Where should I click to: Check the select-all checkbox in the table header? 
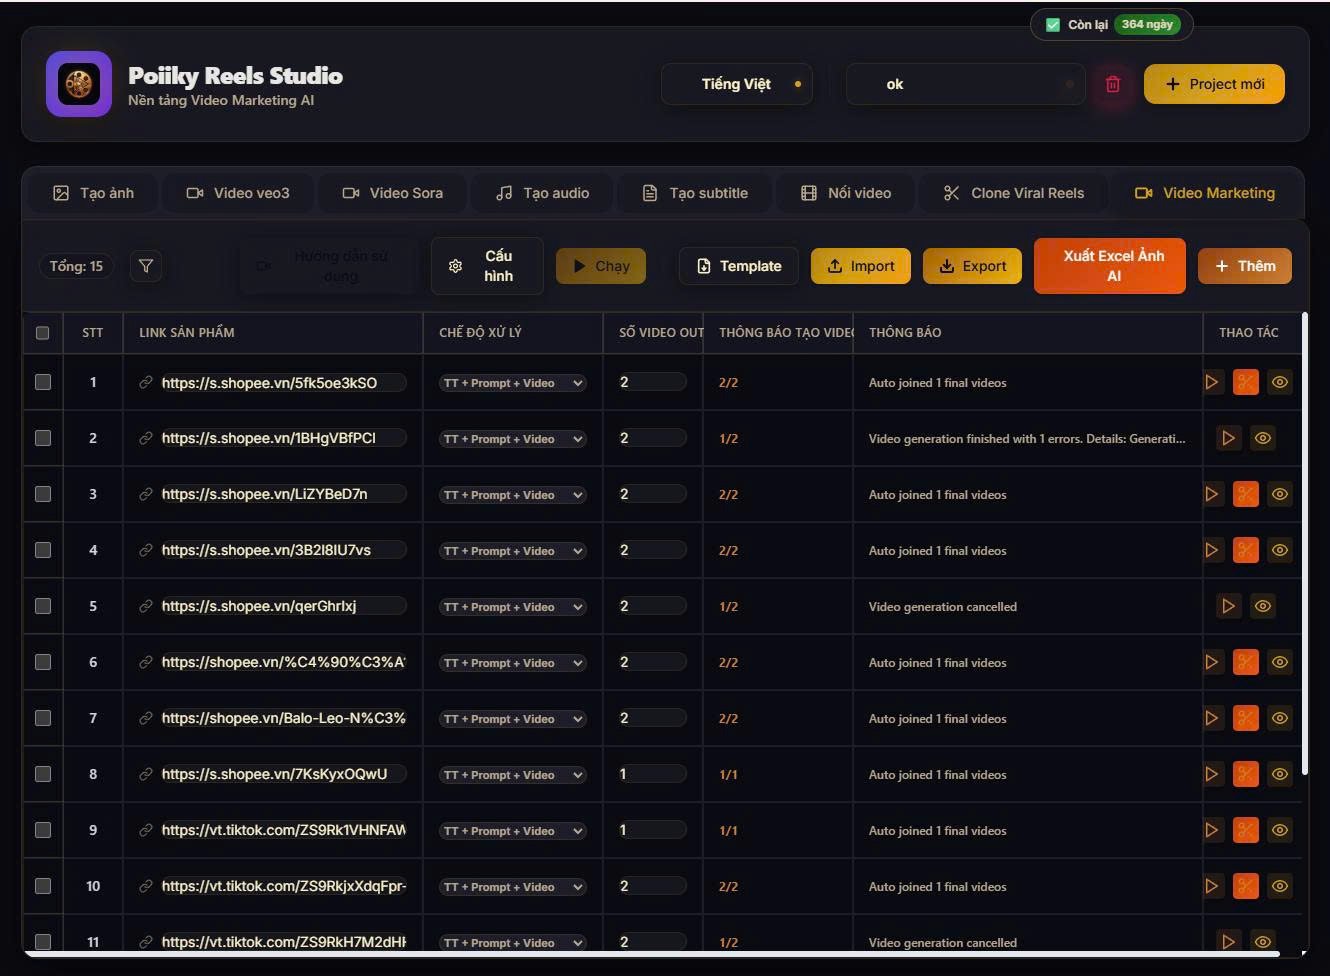pos(43,333)
